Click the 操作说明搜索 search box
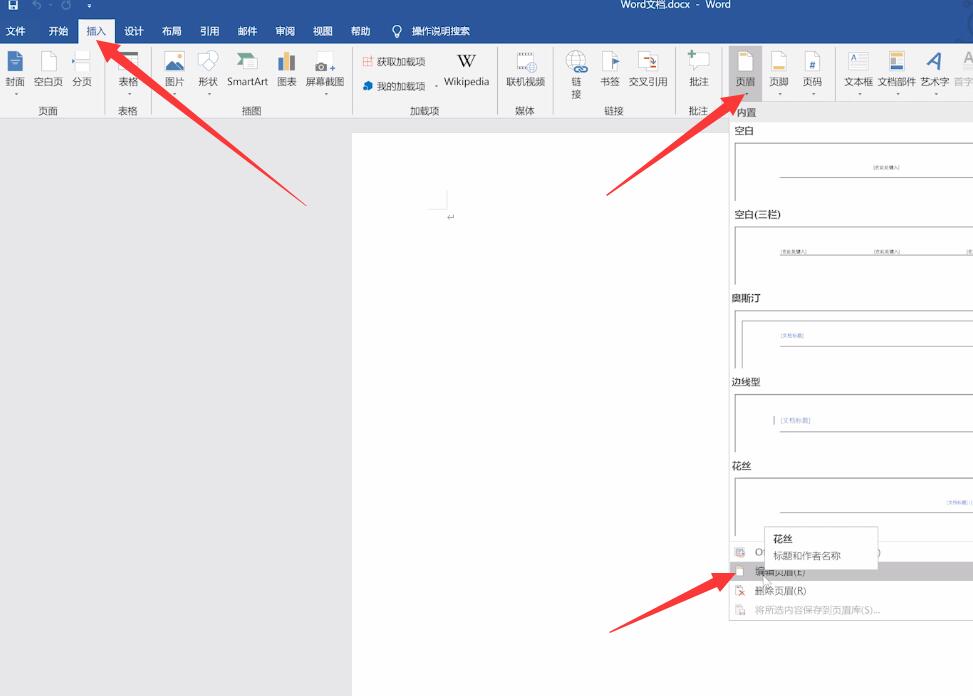973x696 pixels. [441, 31]
